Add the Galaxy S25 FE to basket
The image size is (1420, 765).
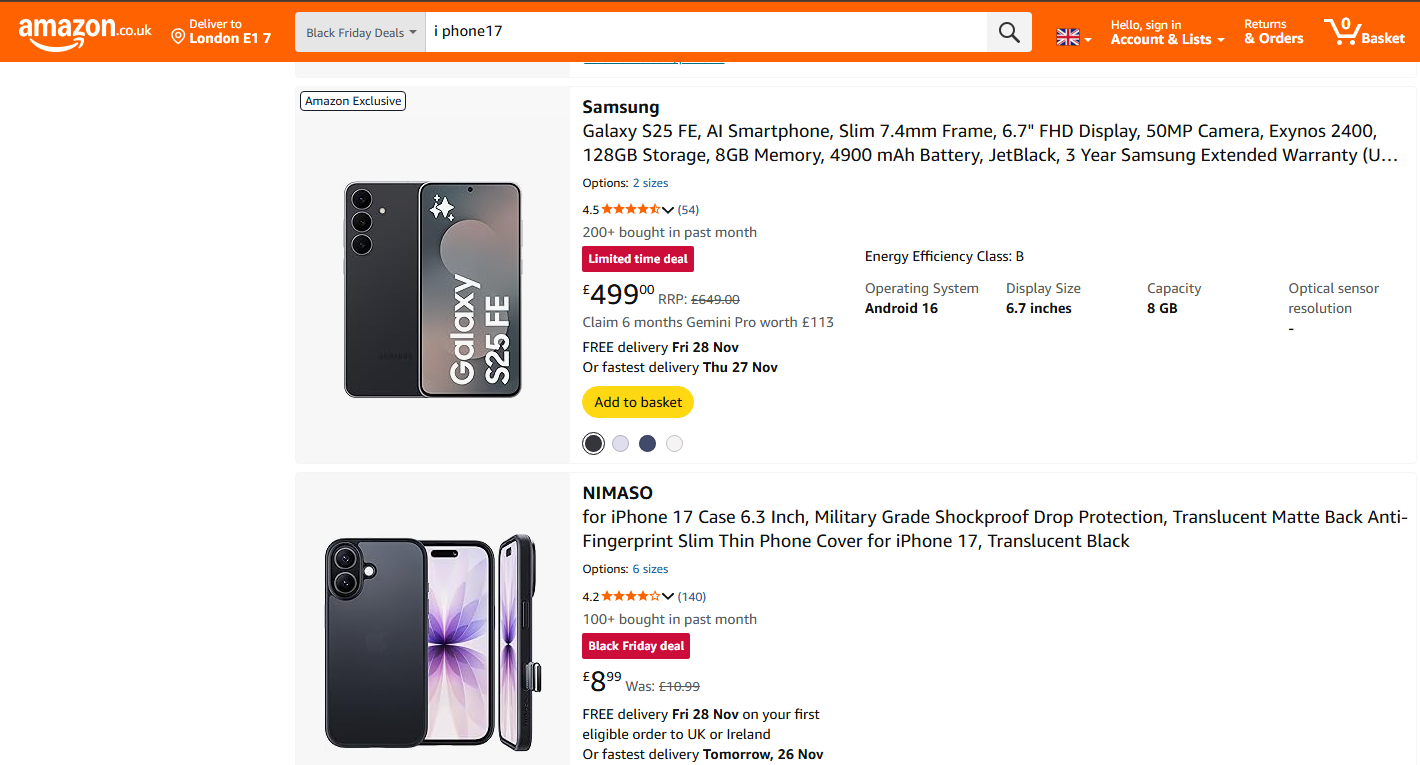tap(637, 402)
